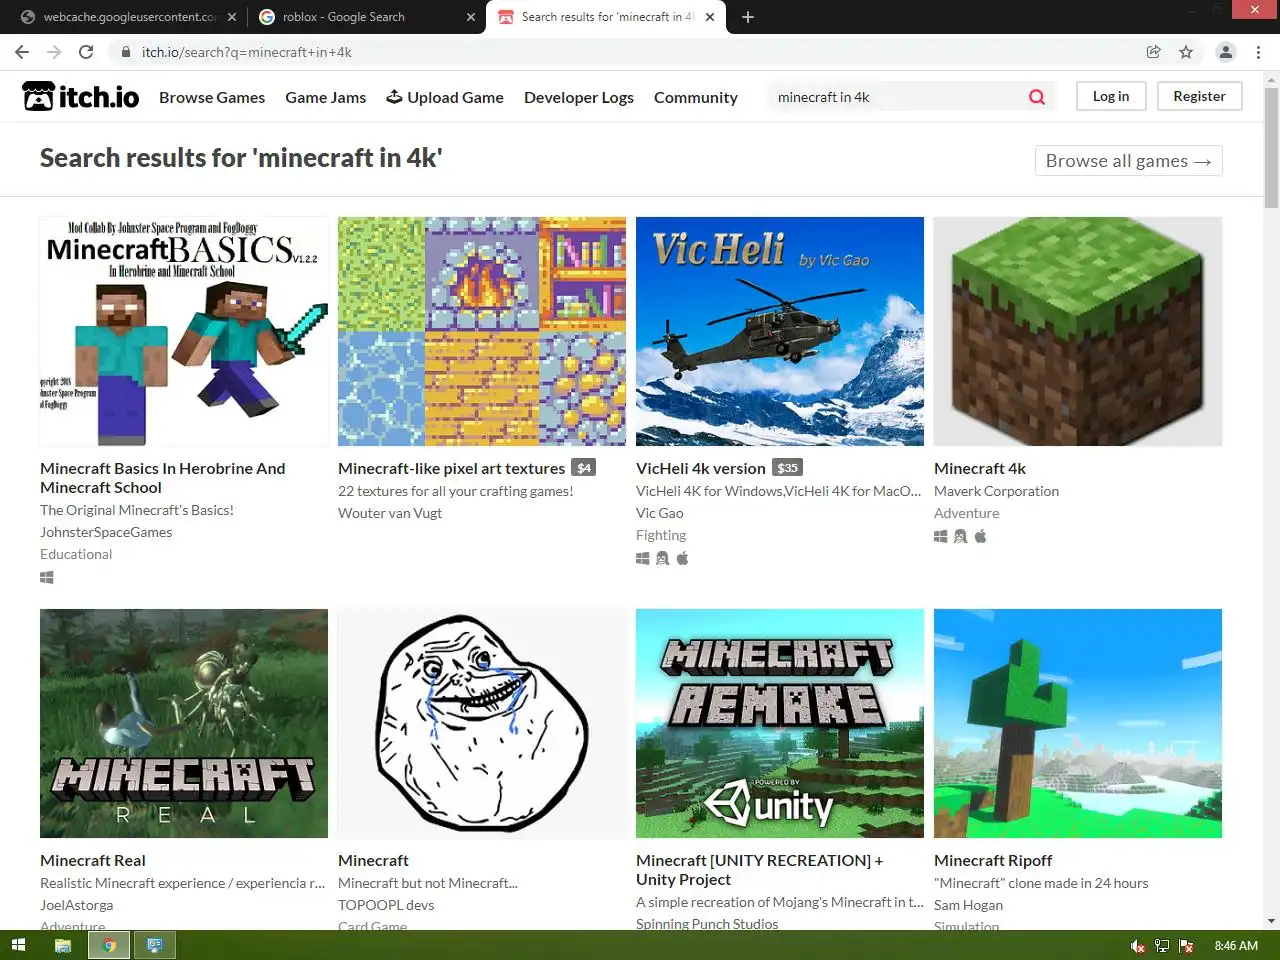Click the Register button

pyautogui.click(x=1199, y=96)
